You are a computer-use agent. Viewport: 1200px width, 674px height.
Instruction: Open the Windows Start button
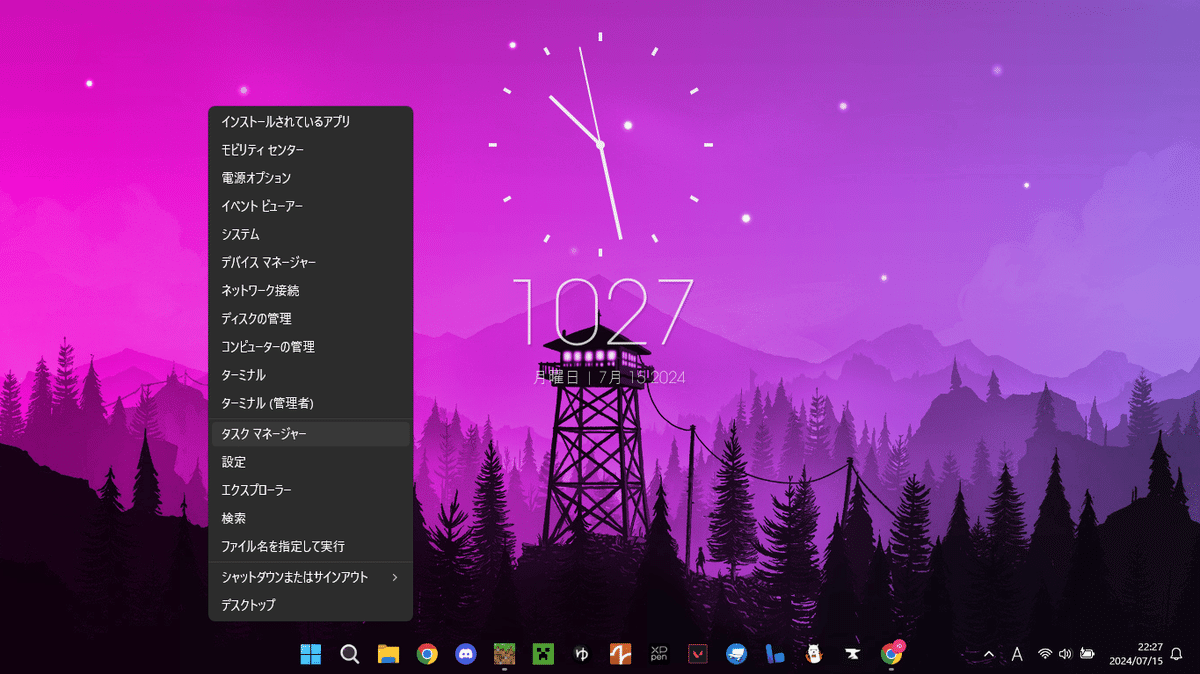311,654
